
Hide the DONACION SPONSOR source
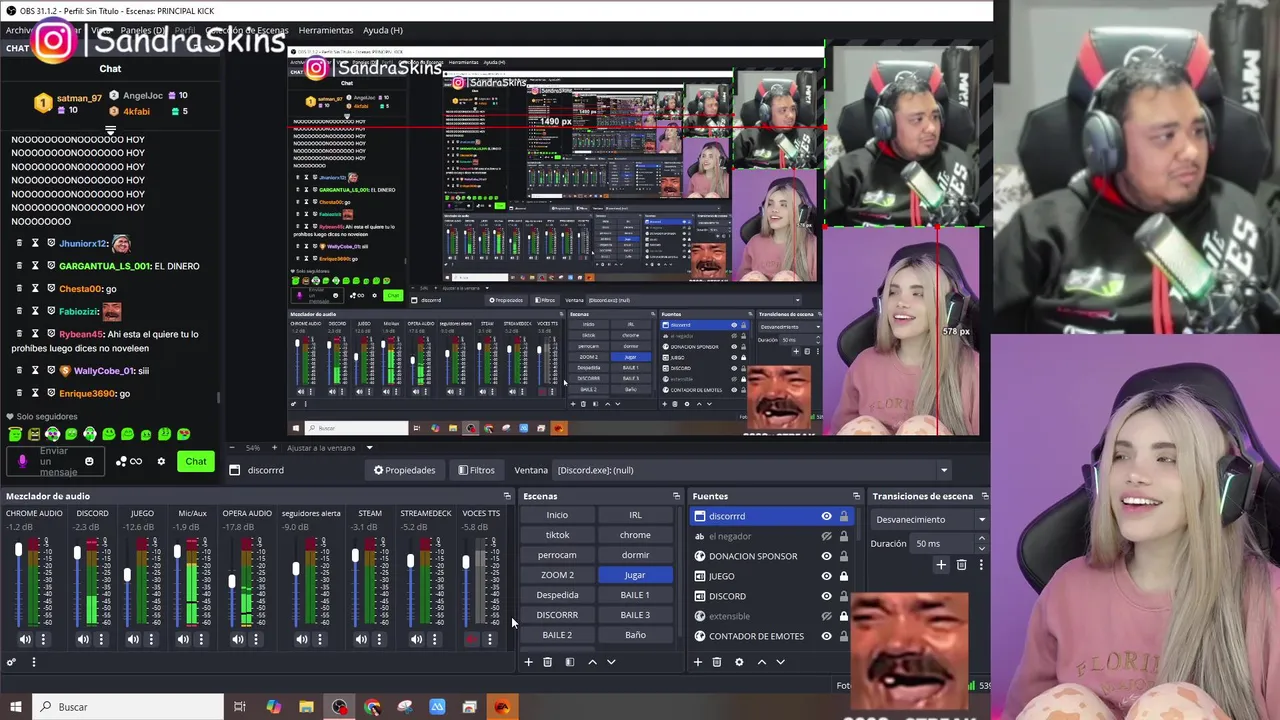click(x=826, y=556)
